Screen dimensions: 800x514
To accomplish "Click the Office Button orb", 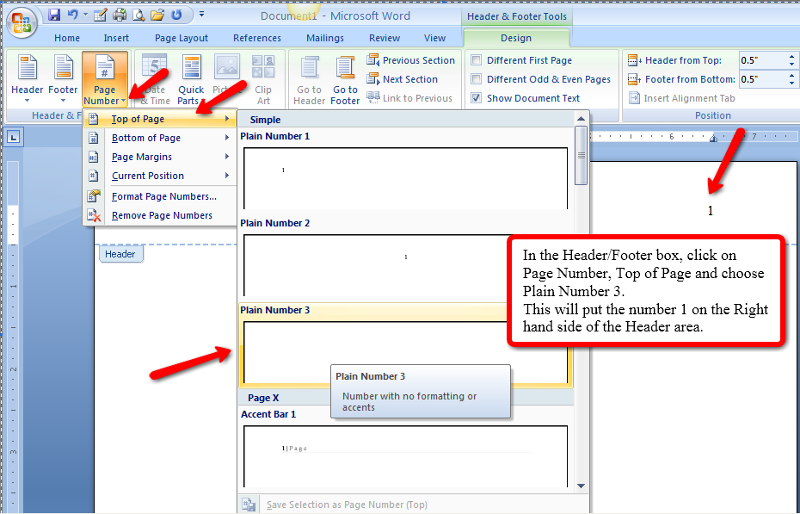I will point(21,23).
